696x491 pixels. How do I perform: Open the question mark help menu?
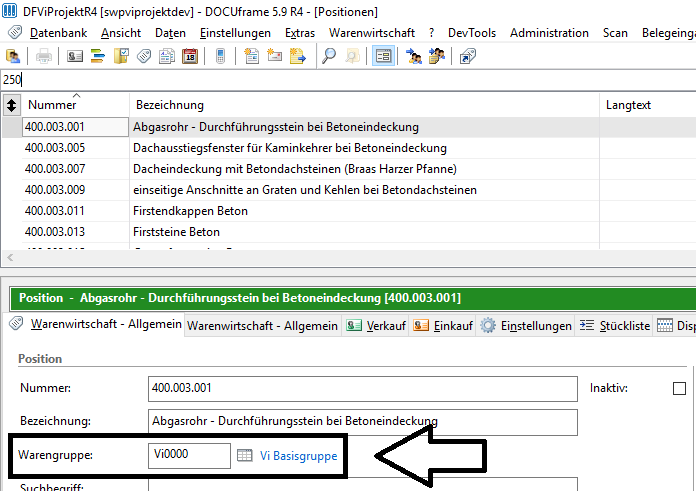431,33
